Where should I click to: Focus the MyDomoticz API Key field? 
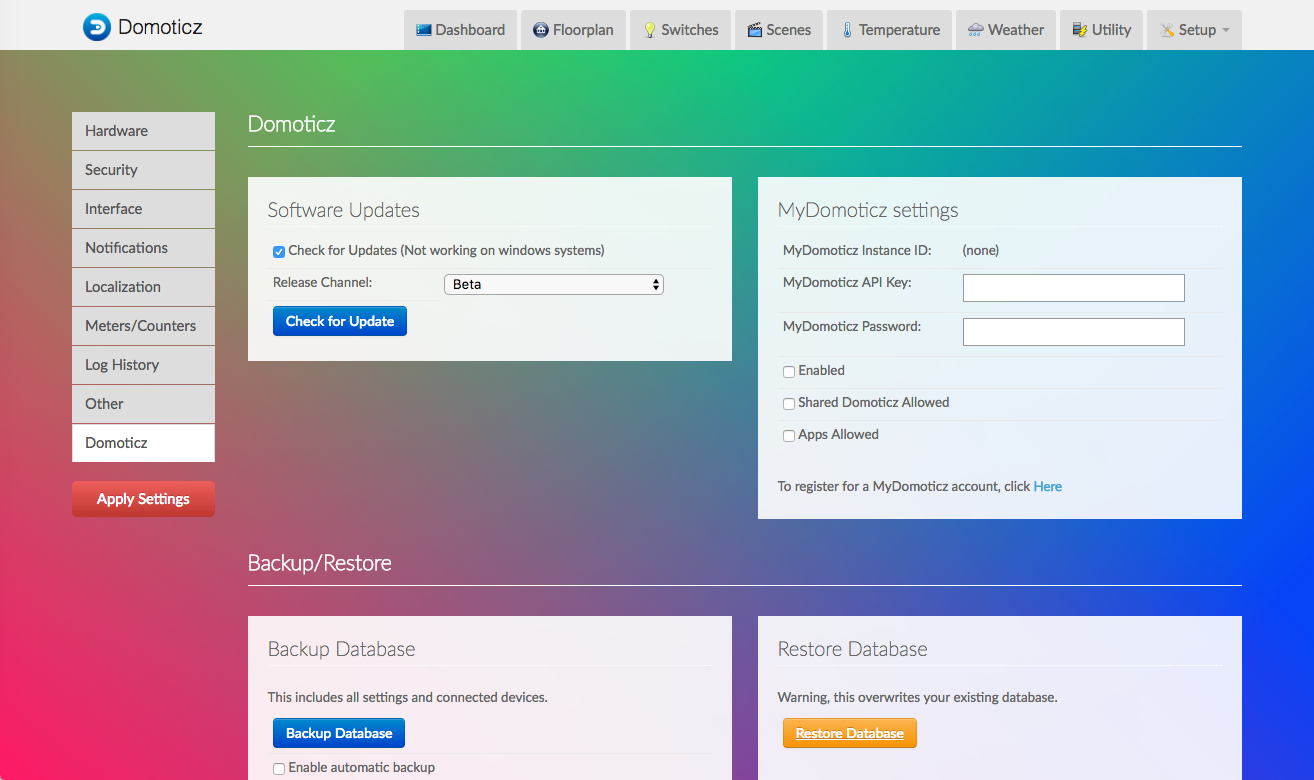[1074, 288]
